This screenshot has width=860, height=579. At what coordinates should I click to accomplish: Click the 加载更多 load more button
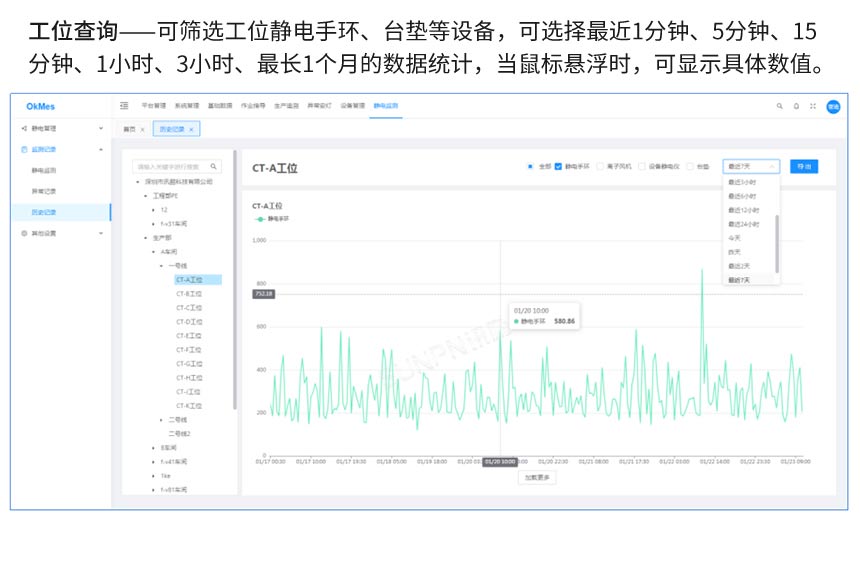(535, 477)
